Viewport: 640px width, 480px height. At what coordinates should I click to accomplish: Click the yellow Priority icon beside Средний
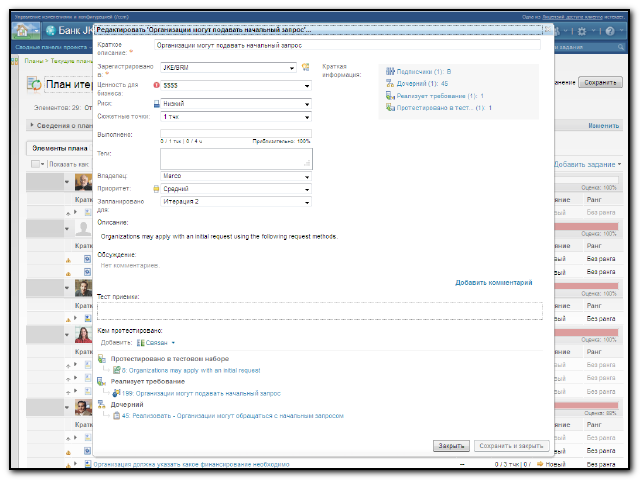coord(156,189)
